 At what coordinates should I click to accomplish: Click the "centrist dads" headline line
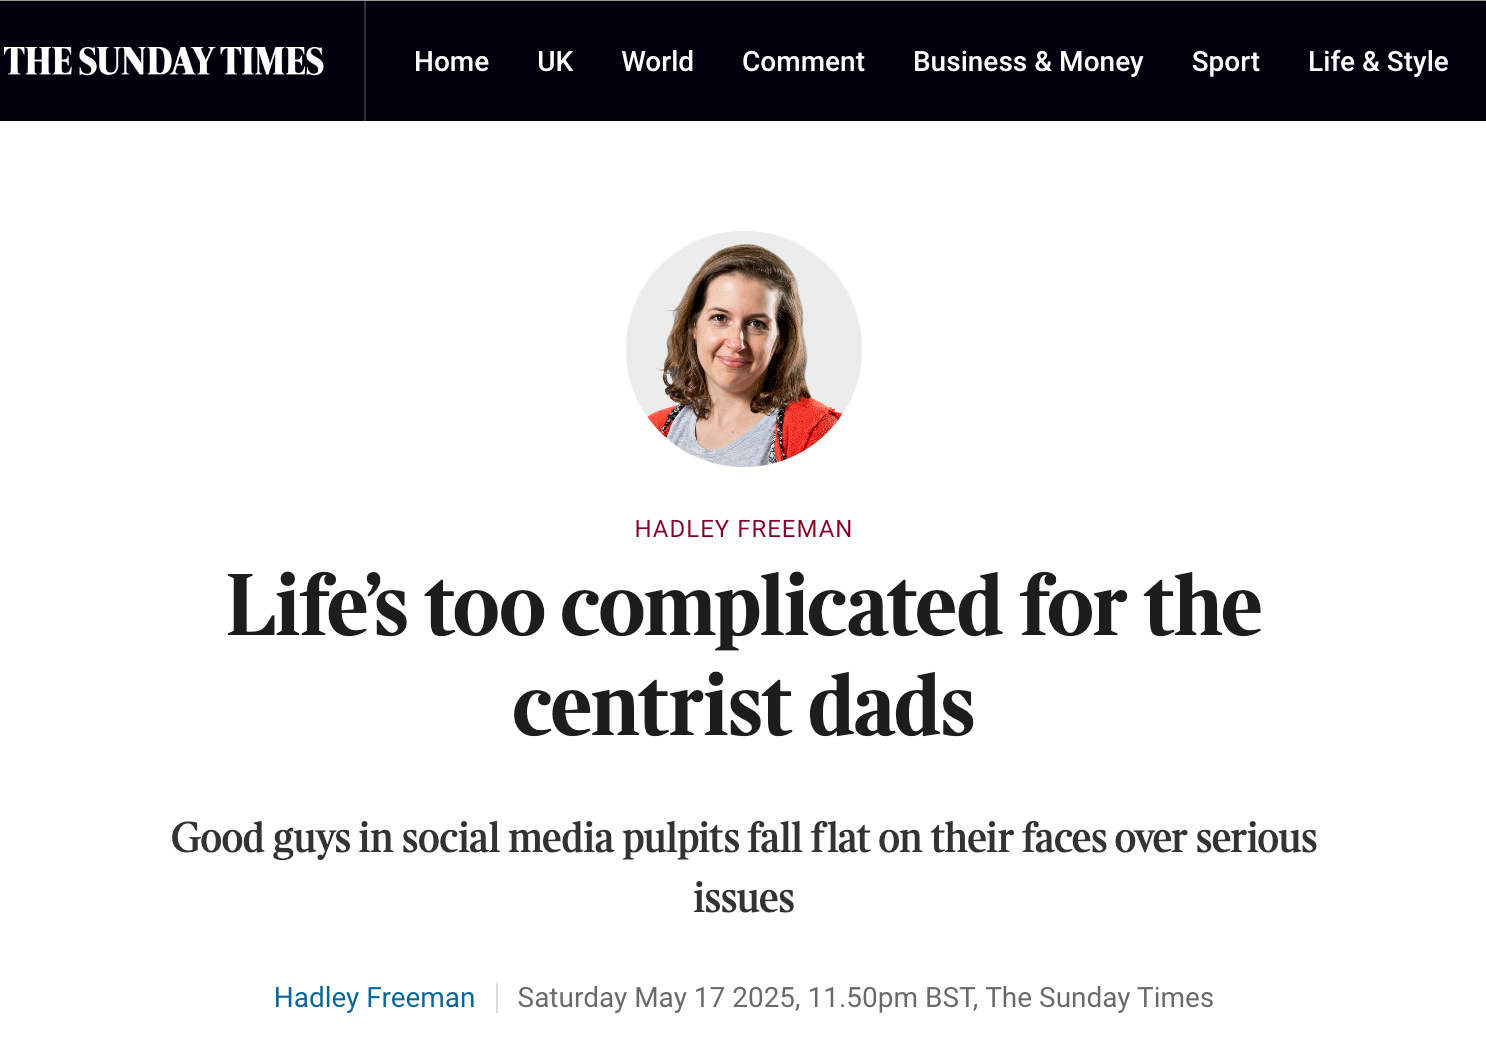pyautogui.click(x=743, y=706)
